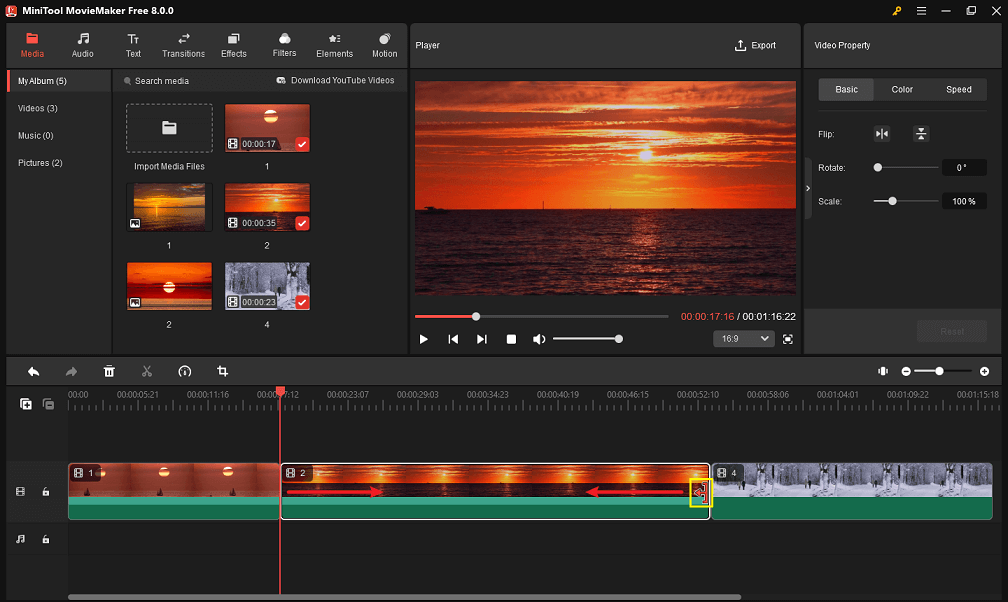The height and width of the screenshot is (602, 1008).
Task: Select snow clip 4 on timeline
Action: [852, 491]
